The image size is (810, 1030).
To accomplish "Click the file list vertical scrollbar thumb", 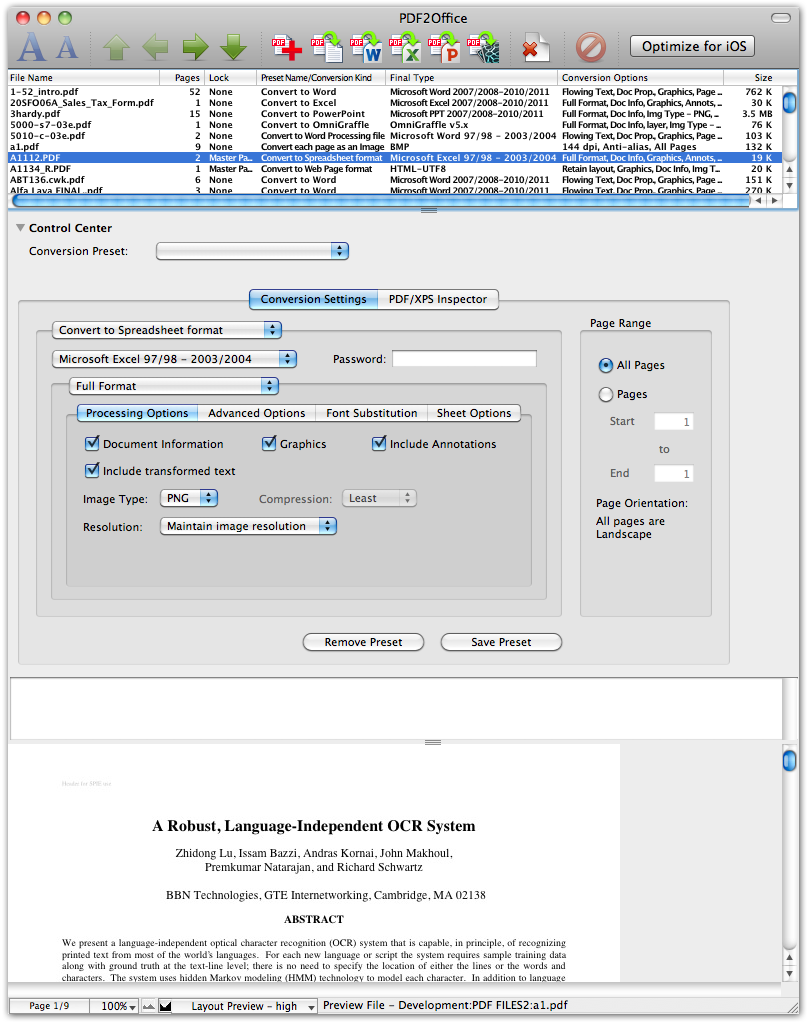I will (x=790, y=102).
